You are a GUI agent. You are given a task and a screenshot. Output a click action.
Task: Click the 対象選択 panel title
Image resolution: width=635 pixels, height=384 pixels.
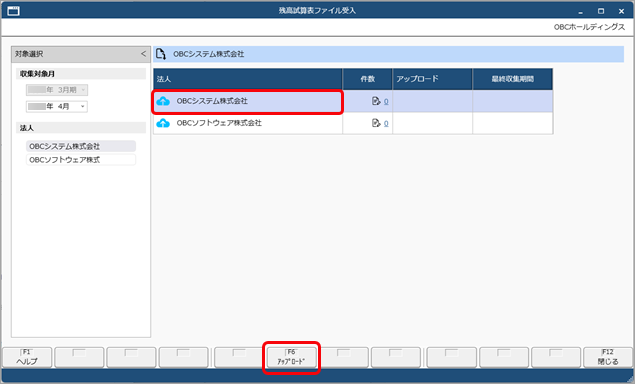tap(29, 54)
